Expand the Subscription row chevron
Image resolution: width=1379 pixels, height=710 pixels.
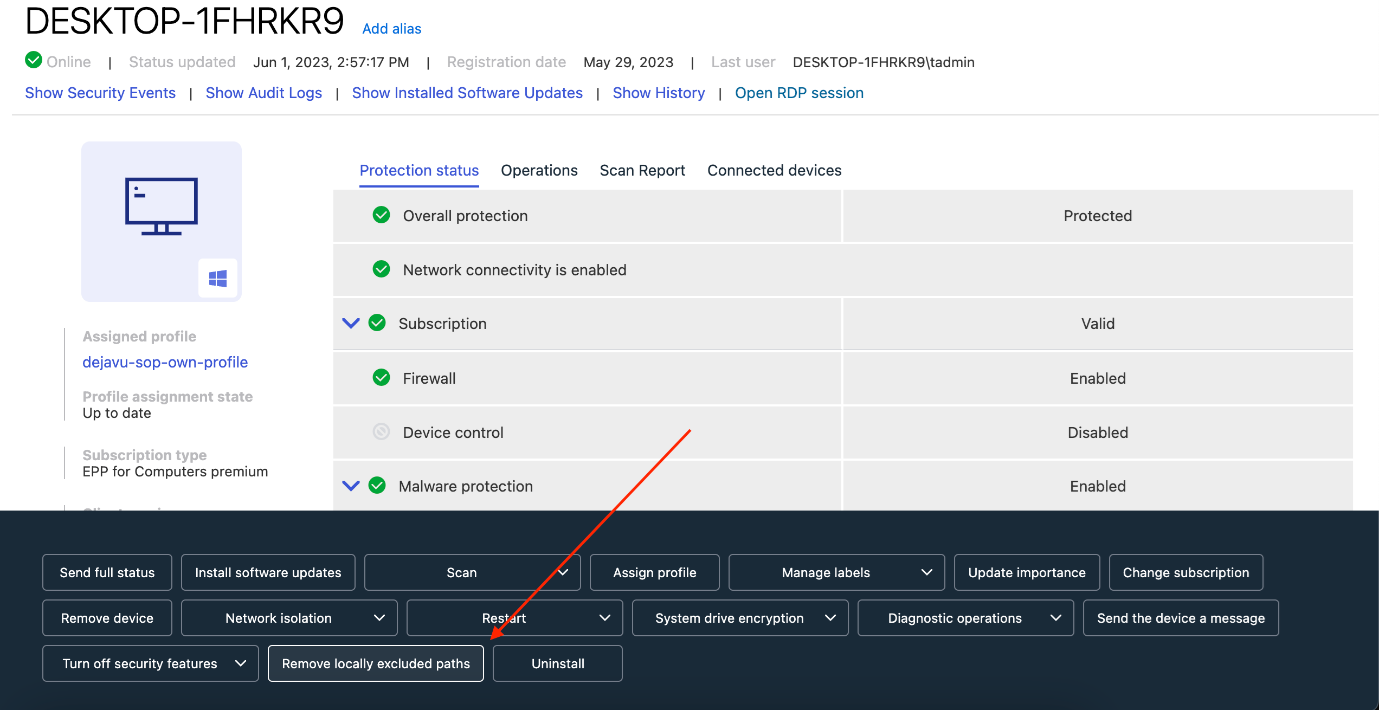[x=350, y=323]
